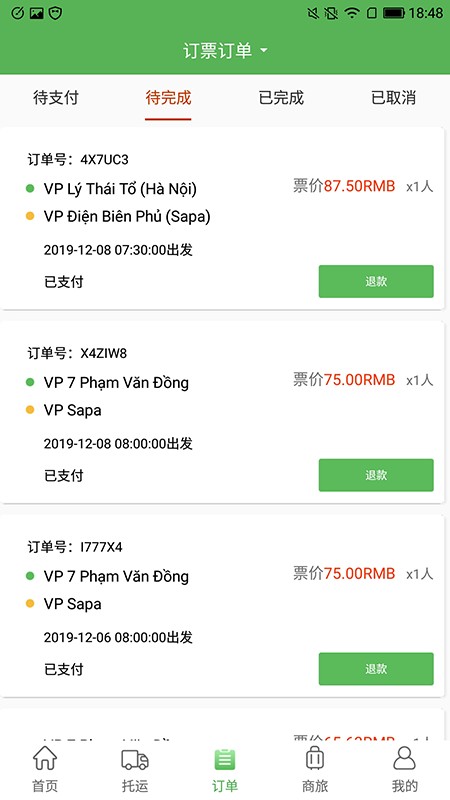Switch to the 已完成 tab

281,97
